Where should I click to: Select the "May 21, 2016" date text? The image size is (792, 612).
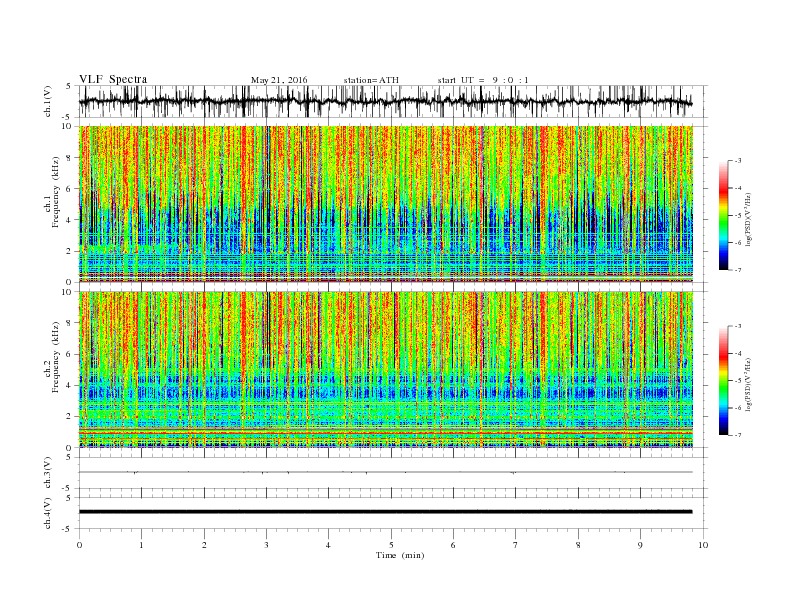tap(279, 80)
